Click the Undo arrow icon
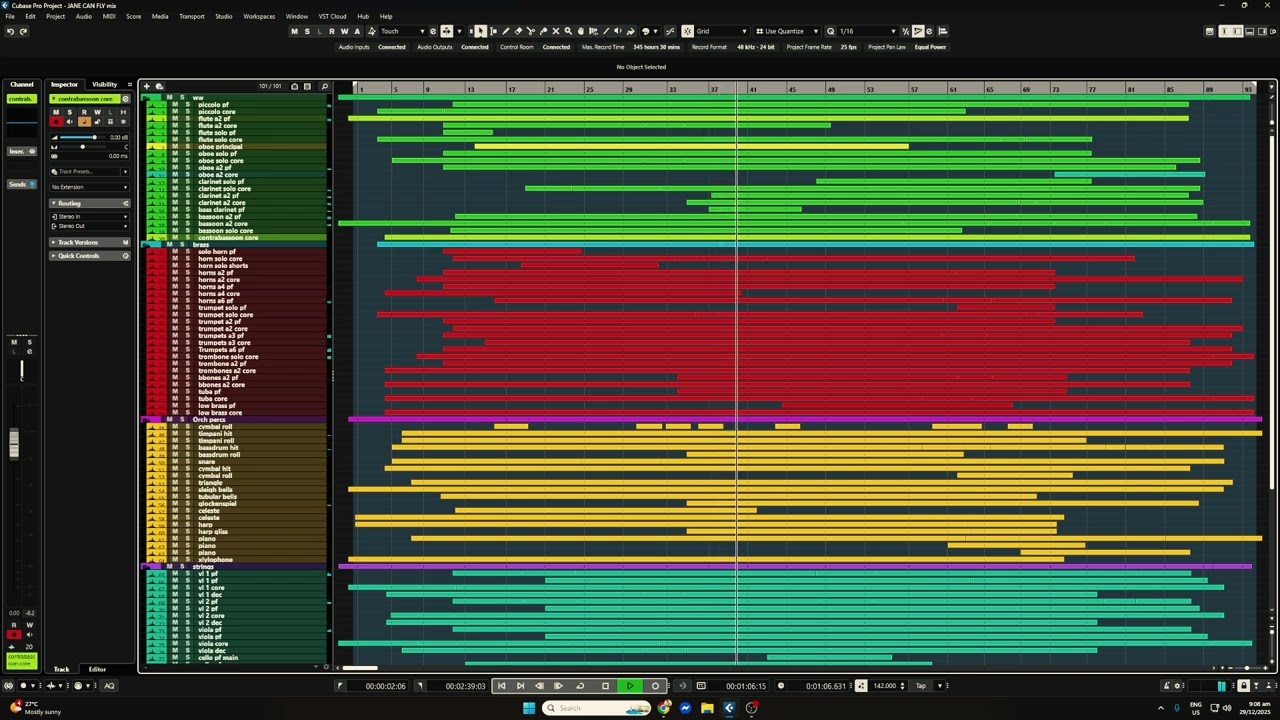 click(x=10, y=31)
